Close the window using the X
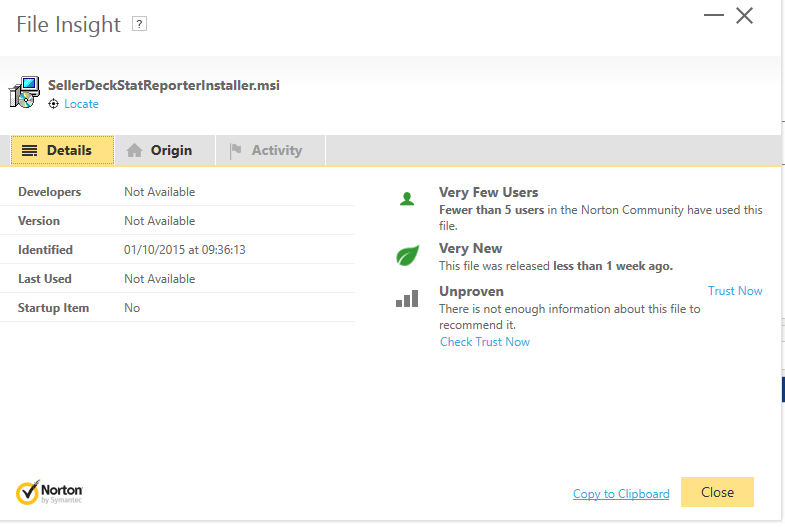Viewport: 785px width, 527px height. pos(744,16)
